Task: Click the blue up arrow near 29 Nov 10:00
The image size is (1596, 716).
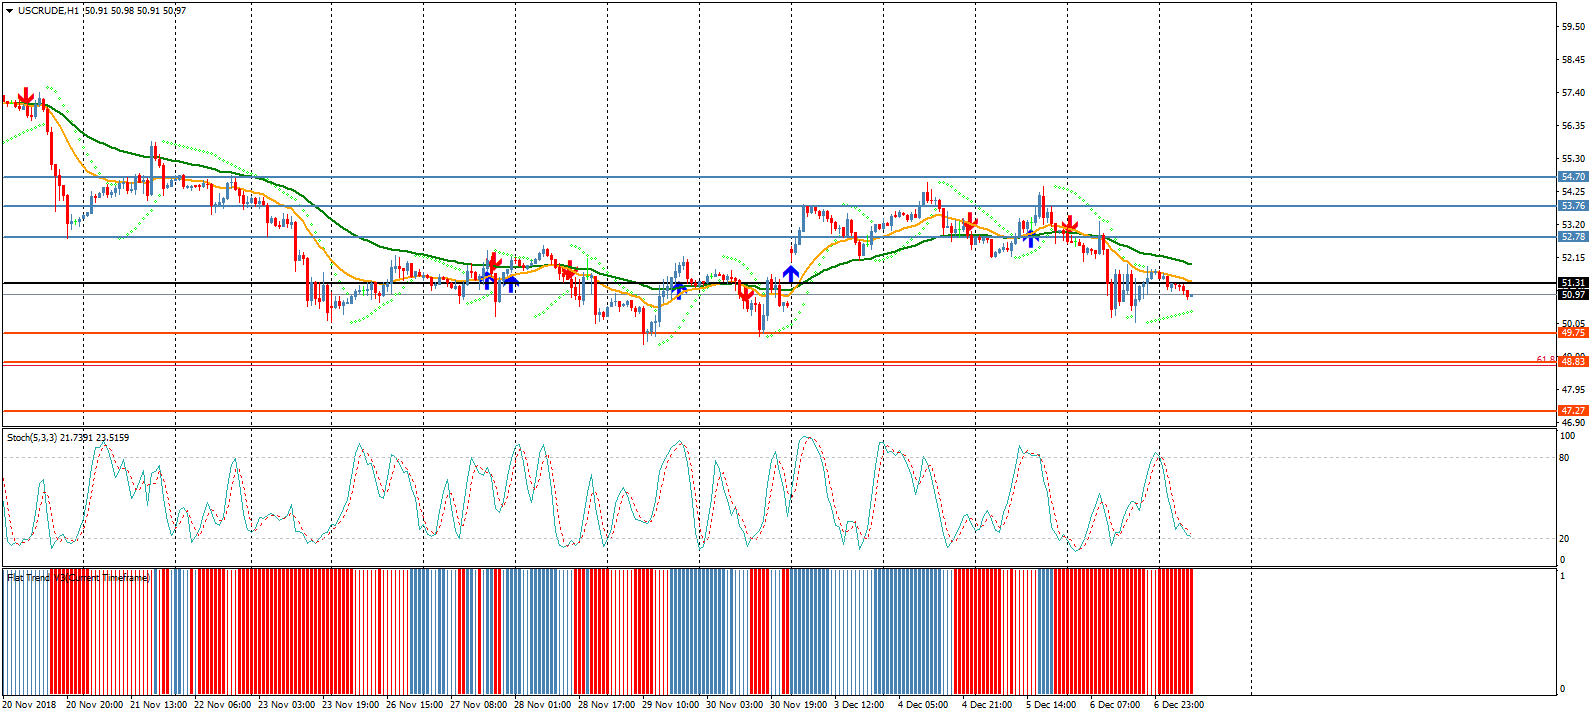Action: tap(678, 291)
